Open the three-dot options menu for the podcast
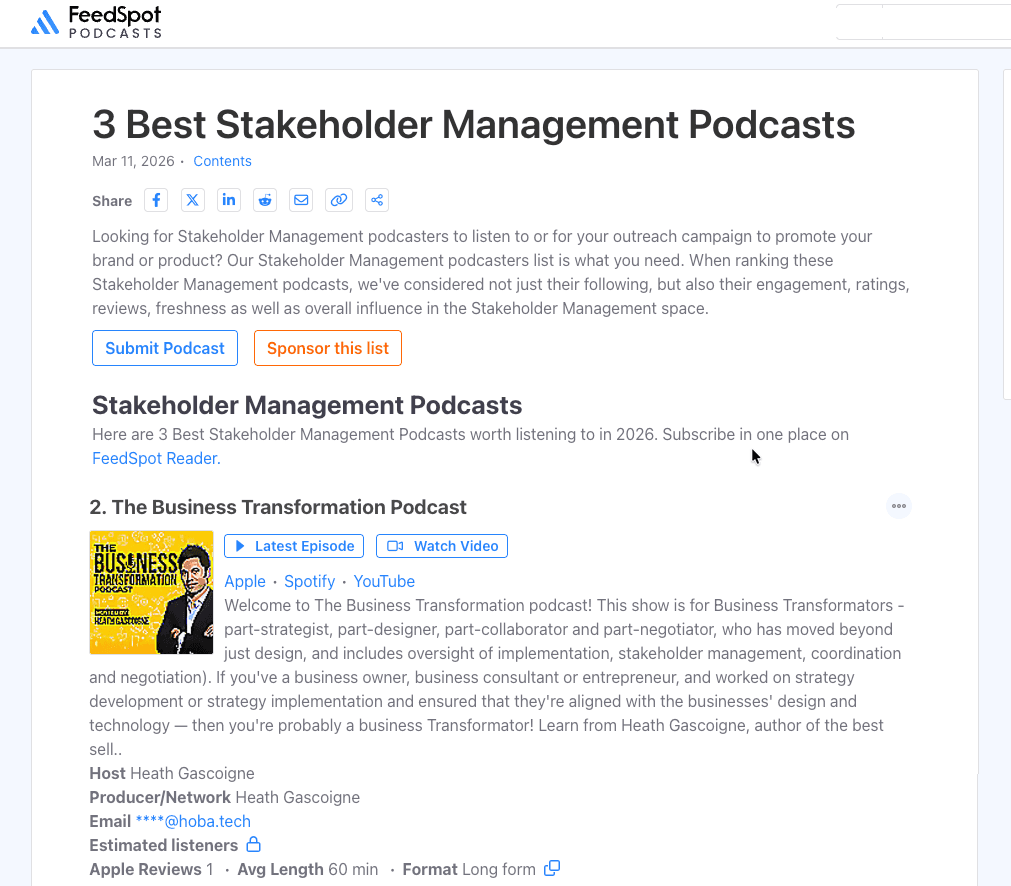The width and height of the screenshot is (1011, 886). [898, 506]
